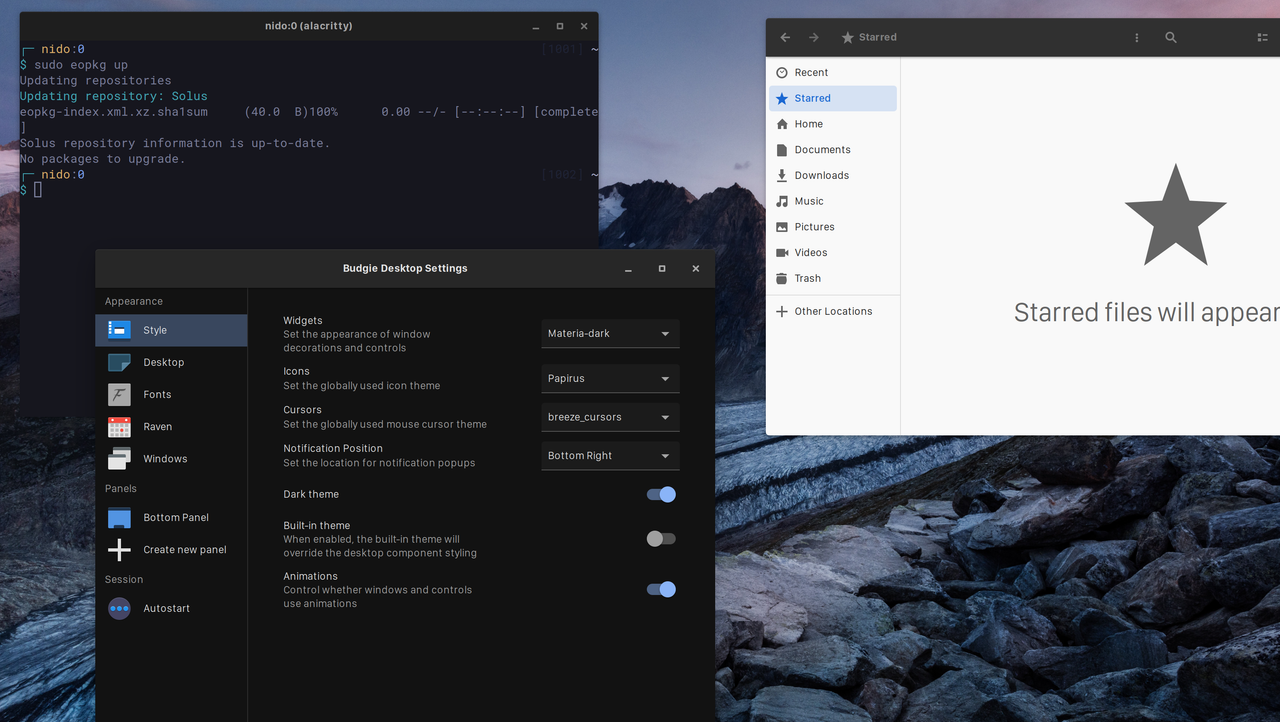The height and width of the screenshot is (722, 1280).
Task: Click the back arrow in file manager
Action: (785, 37)
